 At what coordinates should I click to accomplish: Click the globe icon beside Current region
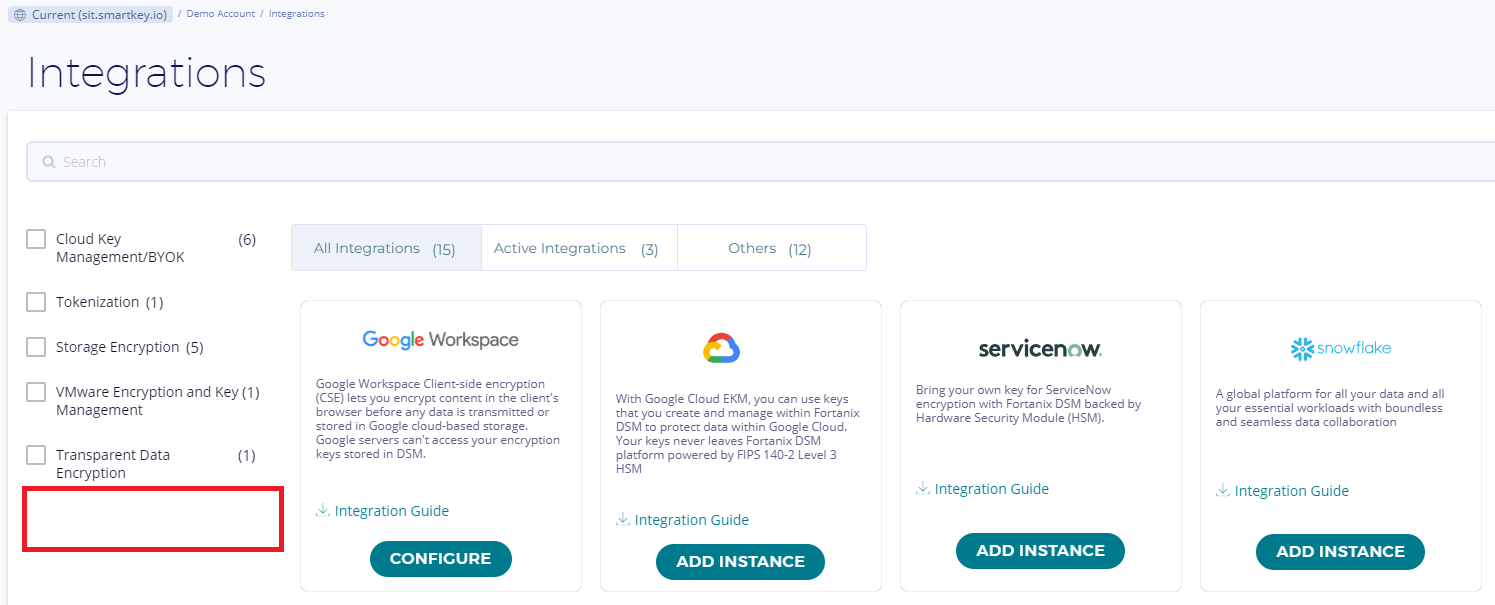pyautogui.click(x=20, y=15)
